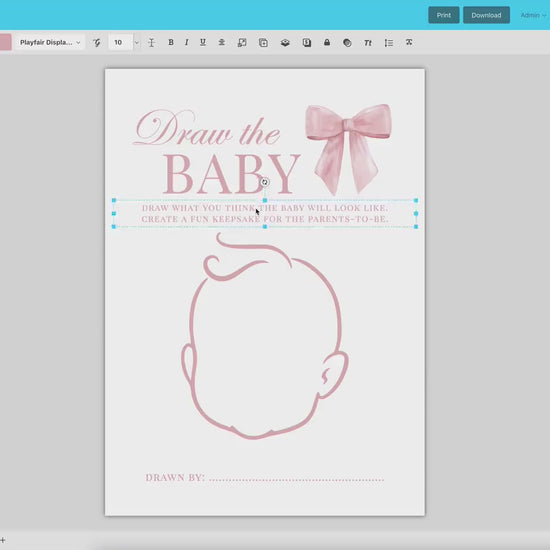Open the line spacing list icon
Image resolution: width=550 pixels, height=550 pixels.
pos(389,43)
